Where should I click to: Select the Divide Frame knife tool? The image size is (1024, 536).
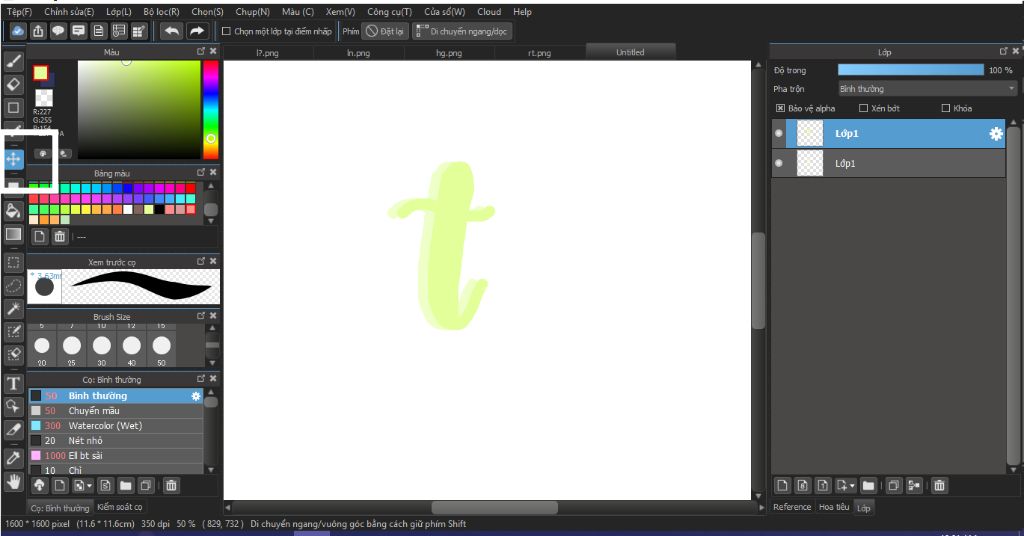coord(14,429)
